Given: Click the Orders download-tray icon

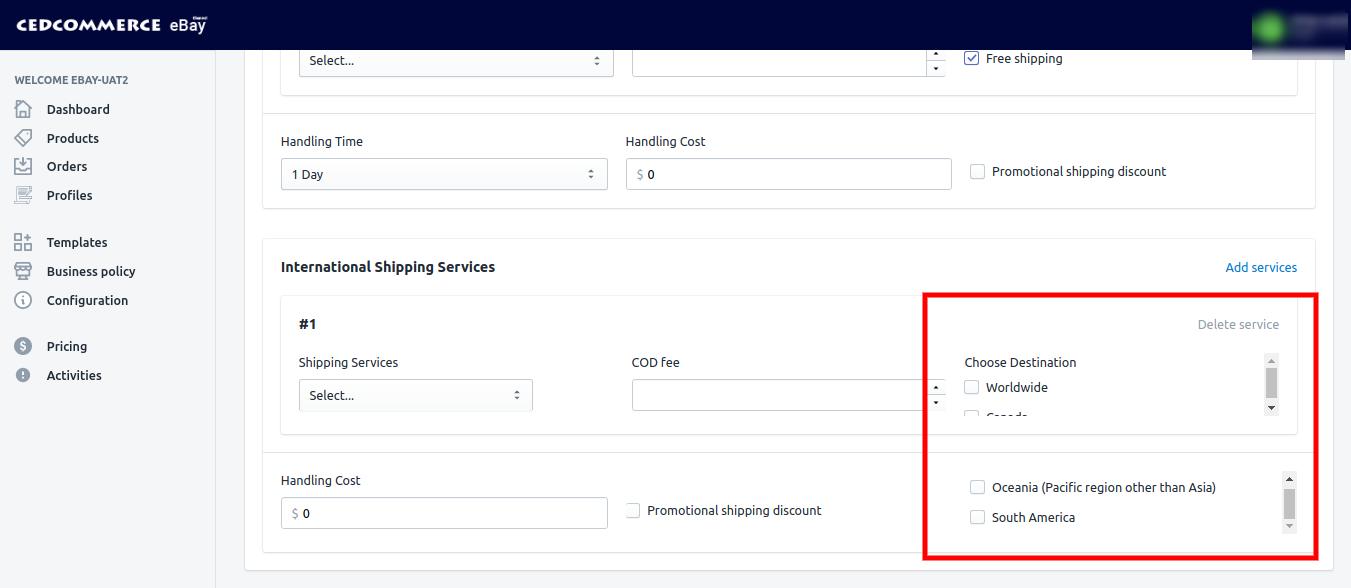Looking at the screenshot, I should (x=23, y=166).
